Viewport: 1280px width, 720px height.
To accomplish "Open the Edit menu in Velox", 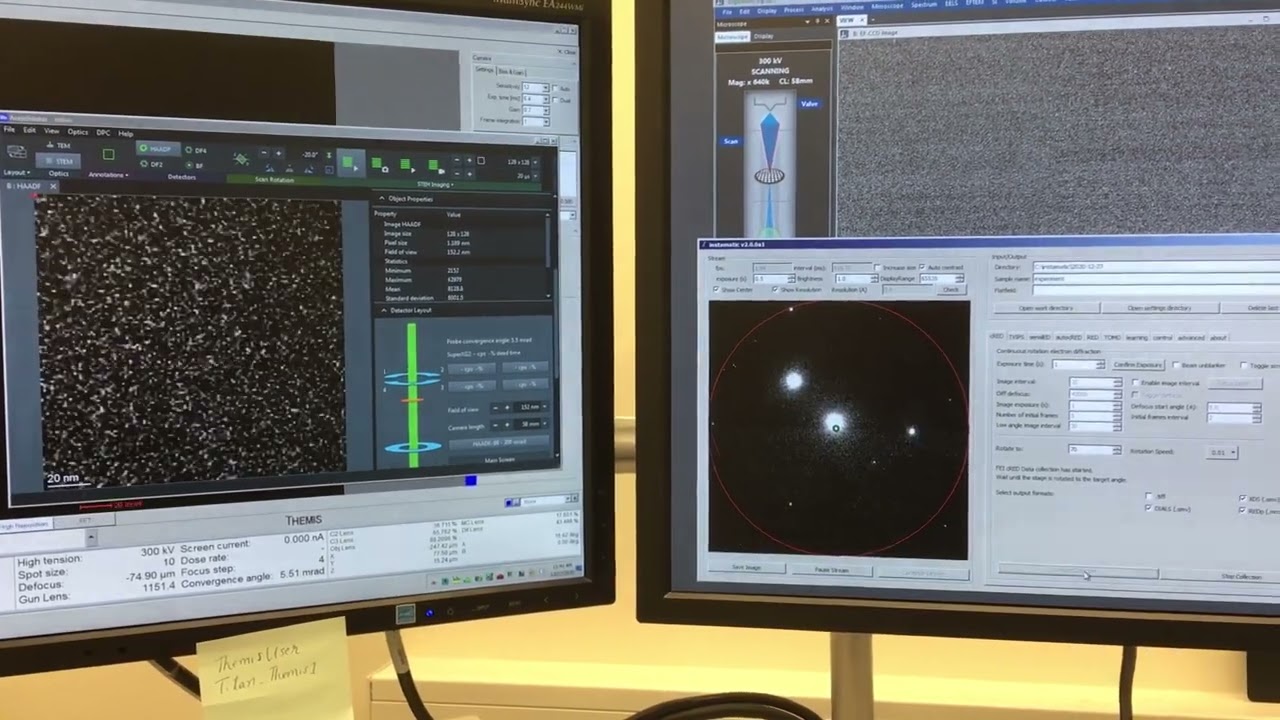I will point(30,130).
